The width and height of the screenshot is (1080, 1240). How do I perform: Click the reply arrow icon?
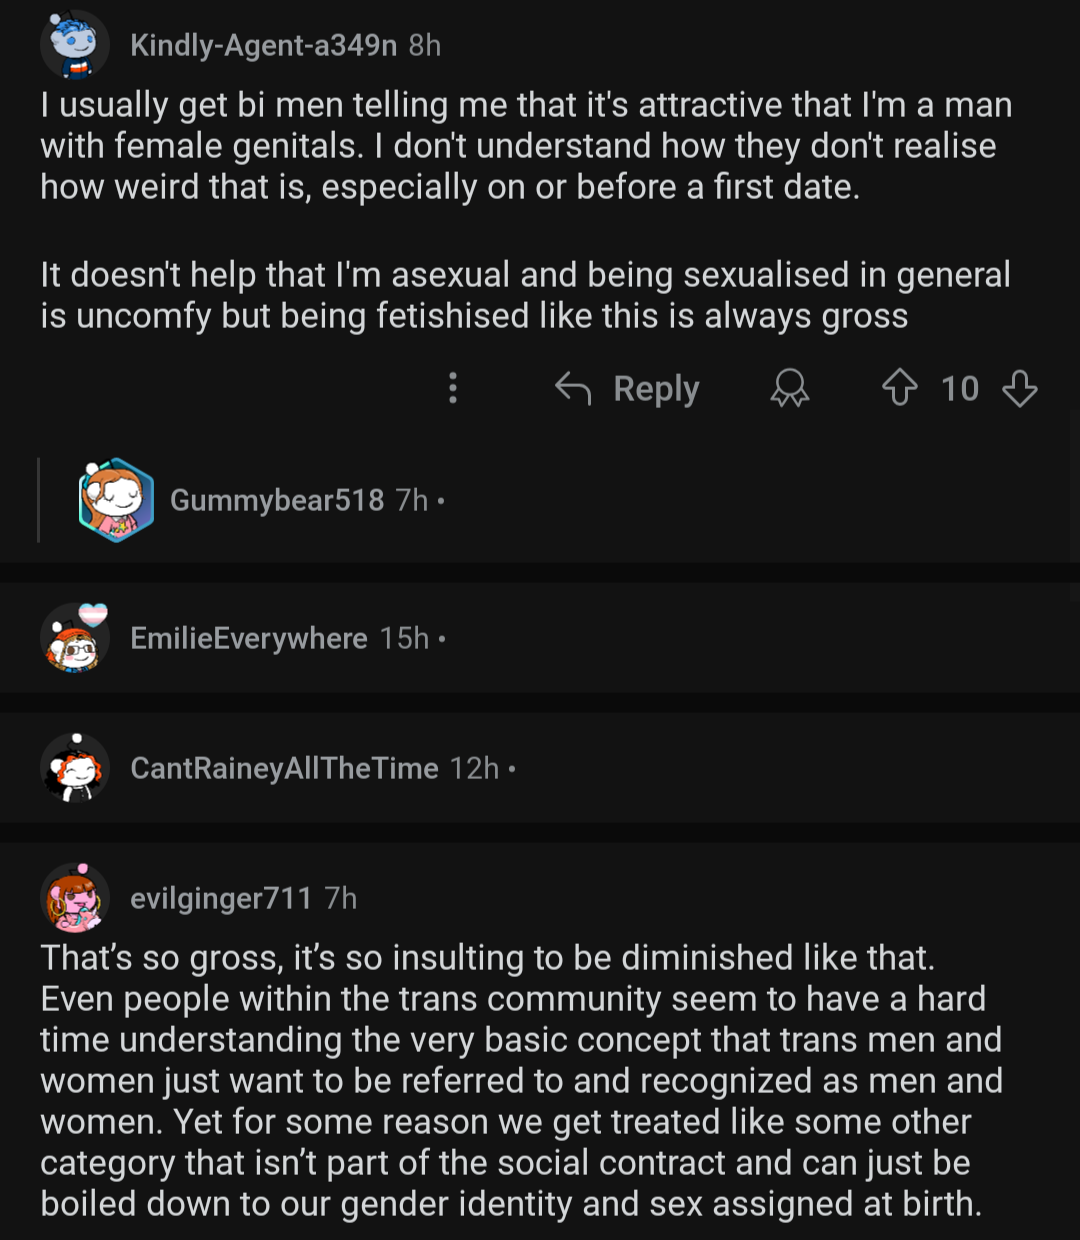[573, 388]
